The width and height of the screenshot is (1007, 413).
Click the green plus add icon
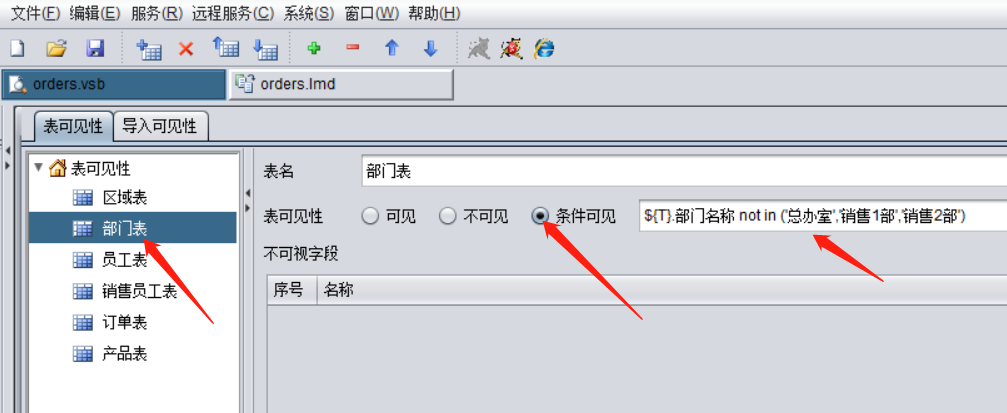click(314, 48)
